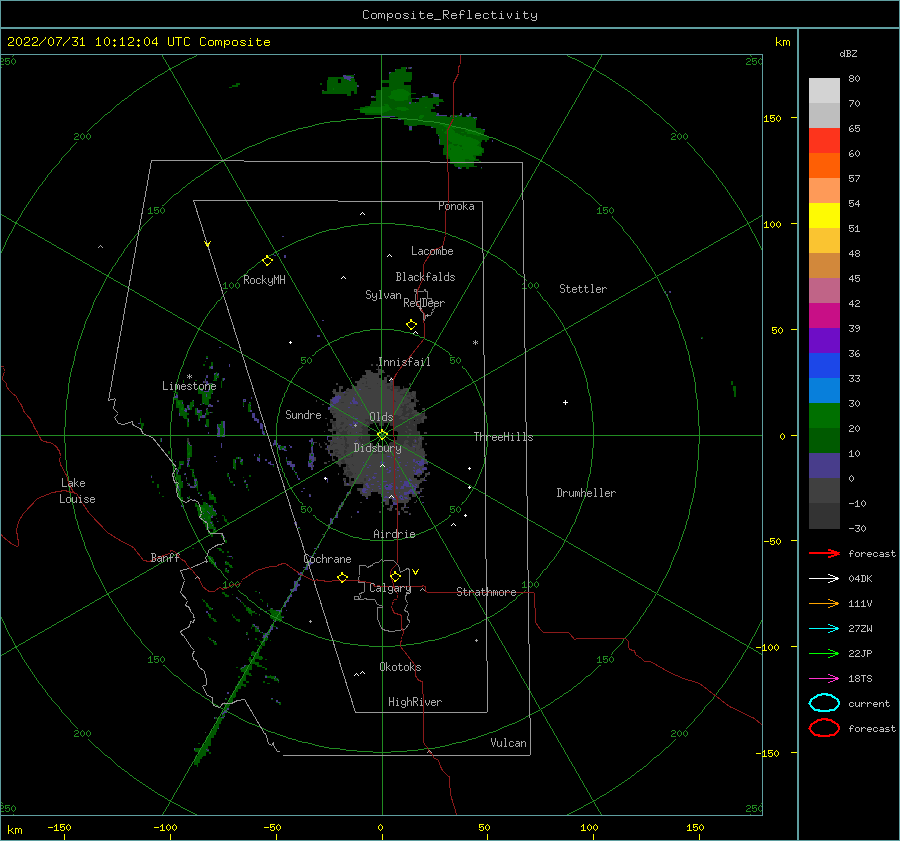
Task: Click the asterisk marker east of Innisfail
Action: coord(475,343)
